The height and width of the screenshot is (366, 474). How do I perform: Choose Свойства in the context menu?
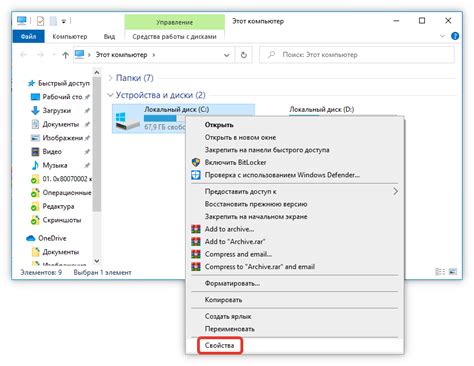point(220,346)
